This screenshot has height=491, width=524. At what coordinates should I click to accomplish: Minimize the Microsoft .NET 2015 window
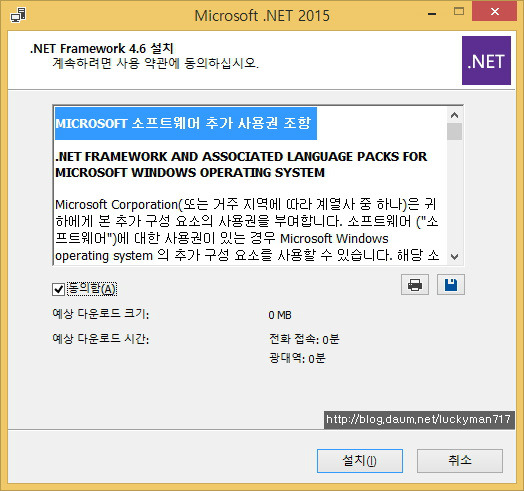pyautogui.click(x=432, y=13)
